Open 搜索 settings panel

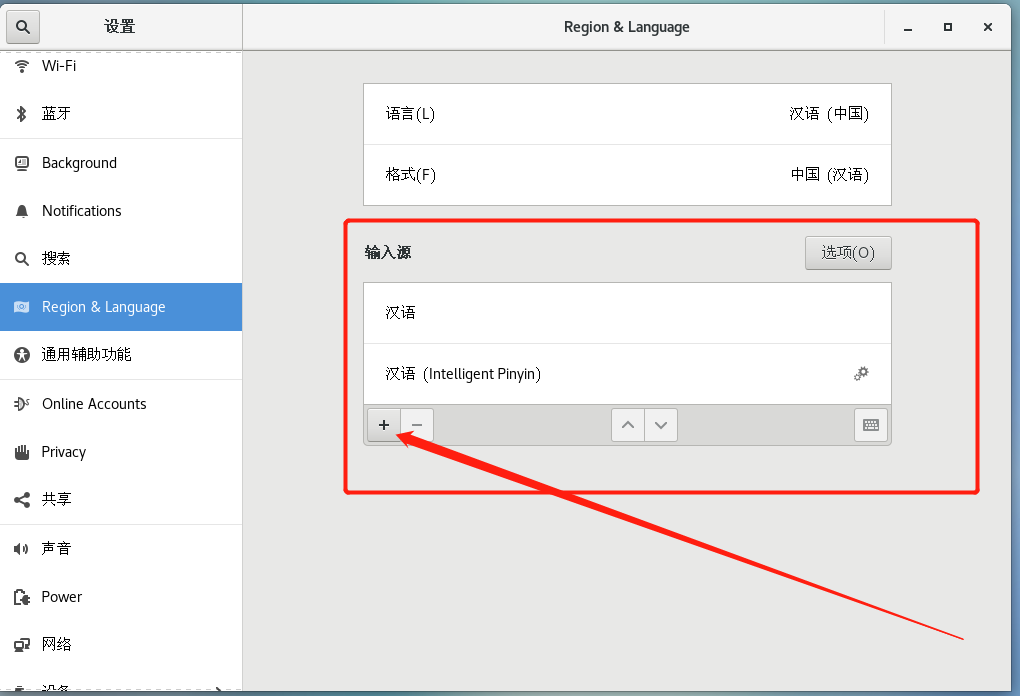(x=121, y=259)
